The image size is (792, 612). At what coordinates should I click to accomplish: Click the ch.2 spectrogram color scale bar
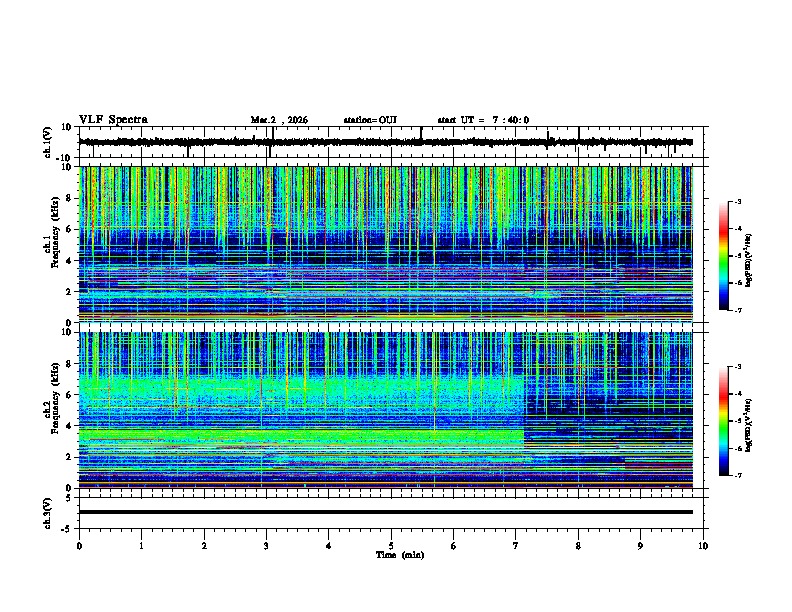click(x=723, y=421)
